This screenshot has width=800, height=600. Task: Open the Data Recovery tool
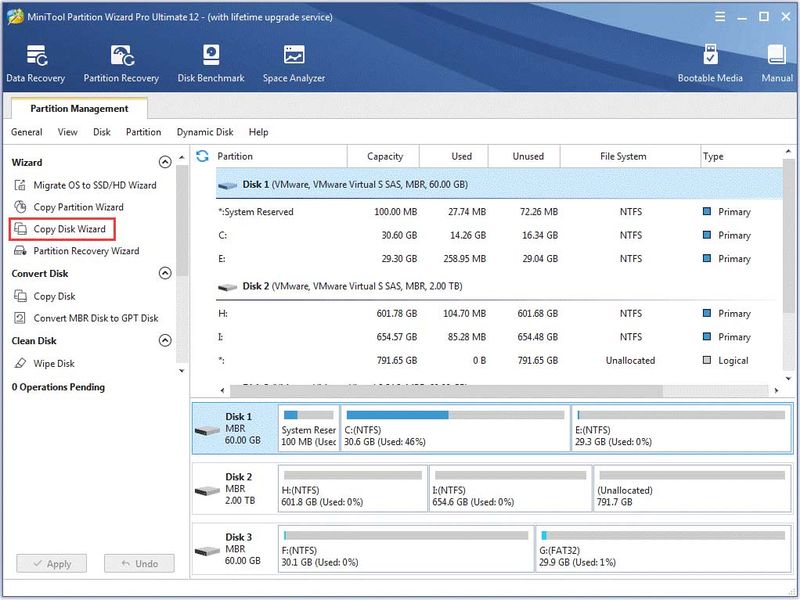(35, 64)
